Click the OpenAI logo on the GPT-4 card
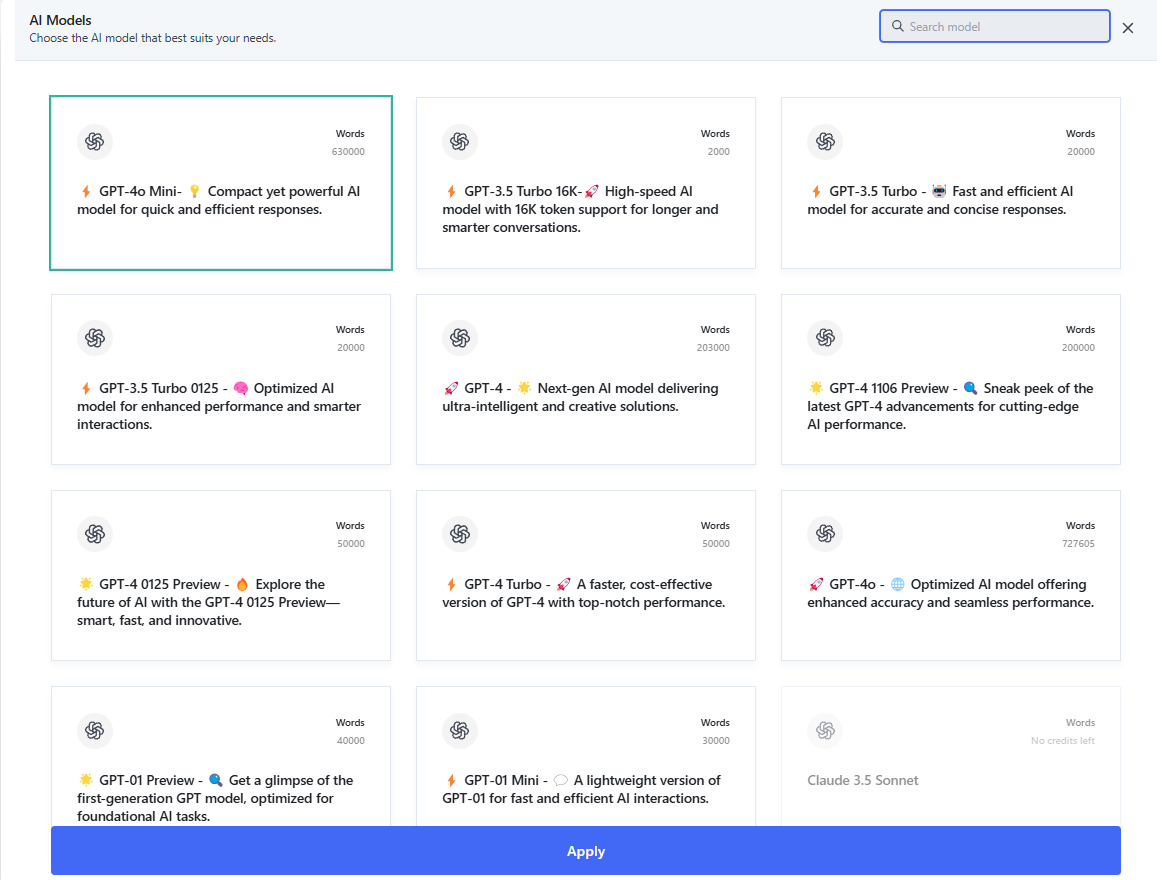Image resolution: width=1164 pixels, height=880 pixels. point(460,338)
